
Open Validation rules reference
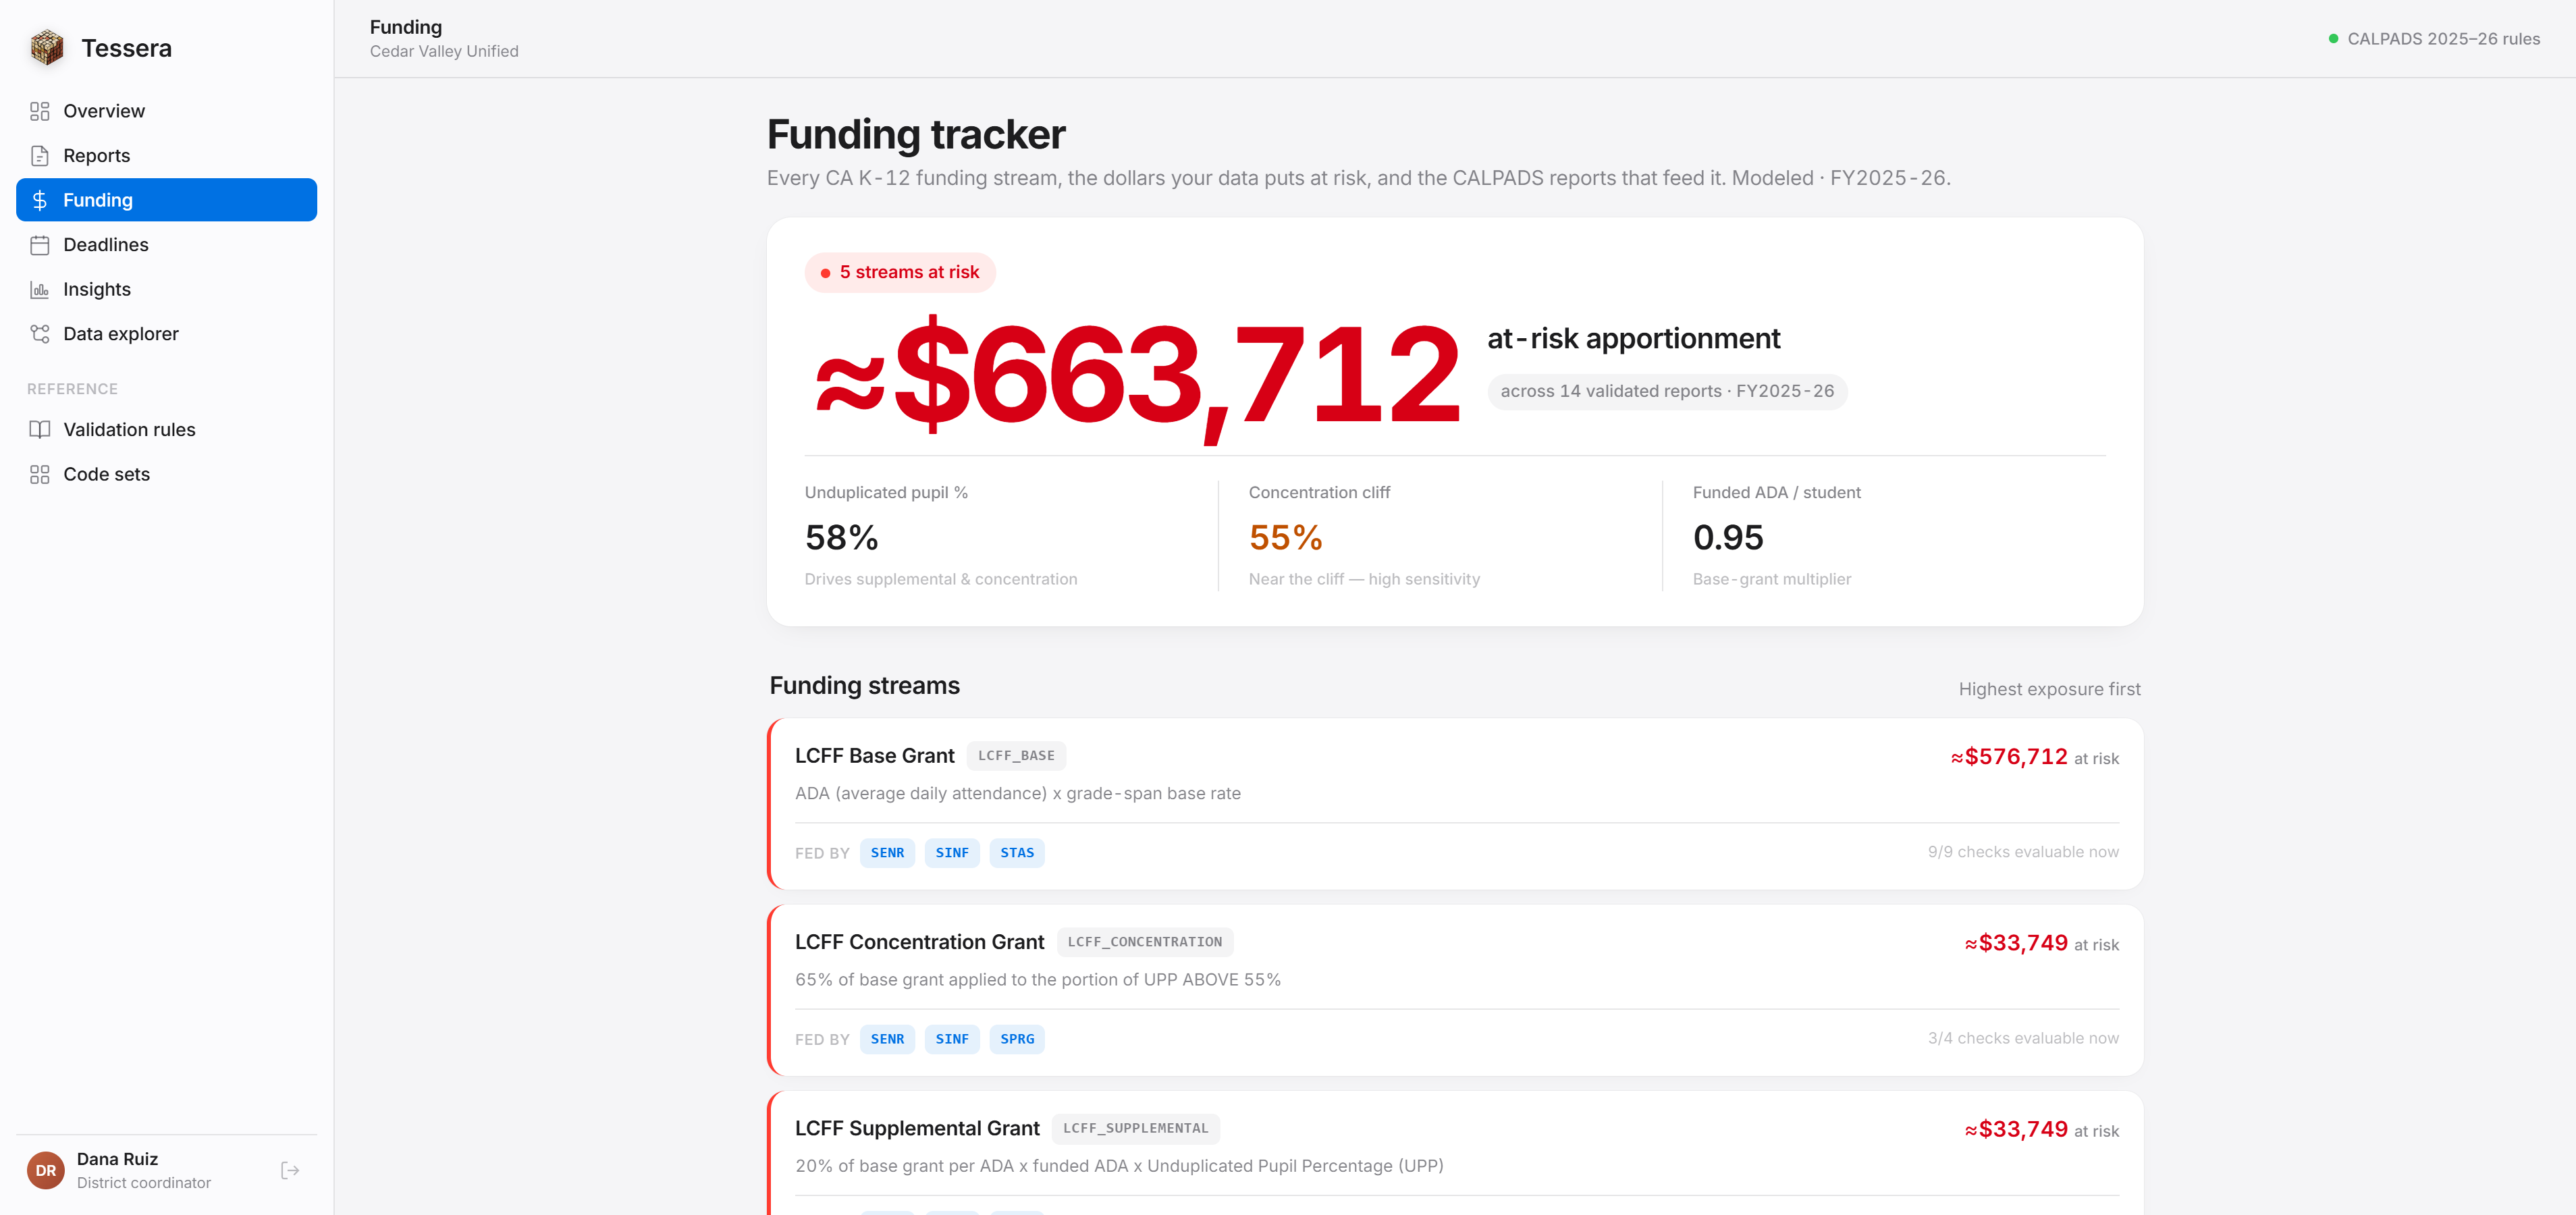pyautogui.click(x=166, y=430)
